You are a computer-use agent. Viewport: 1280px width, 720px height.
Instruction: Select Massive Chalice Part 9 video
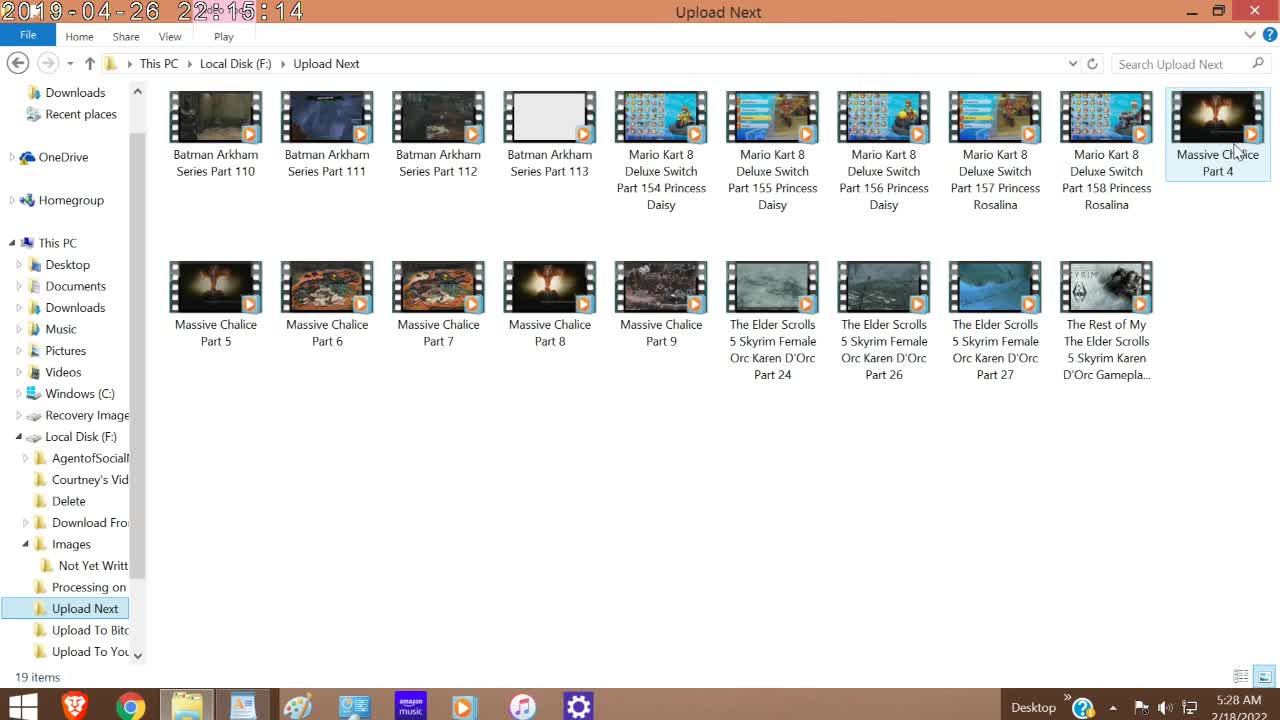coord(661,305)
